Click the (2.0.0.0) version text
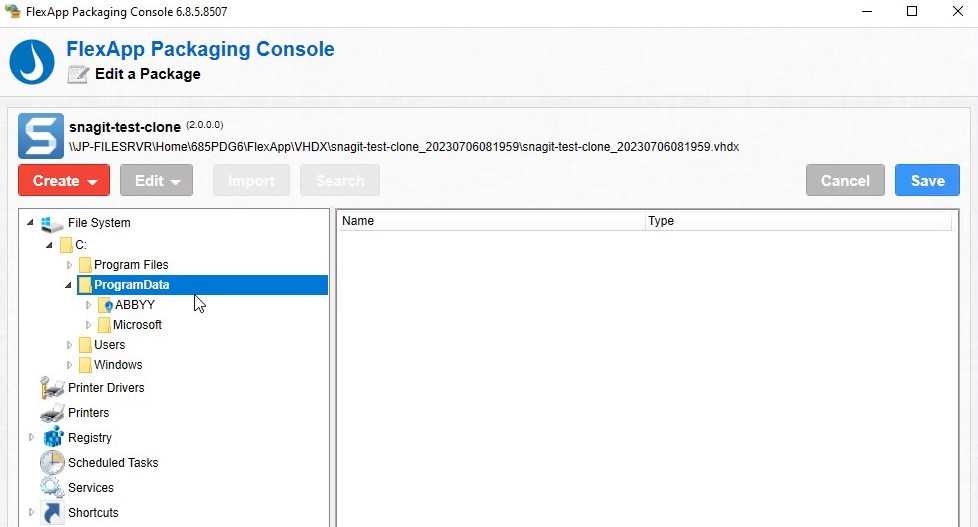Screen dimensions: 978x527 pos(205,125)
